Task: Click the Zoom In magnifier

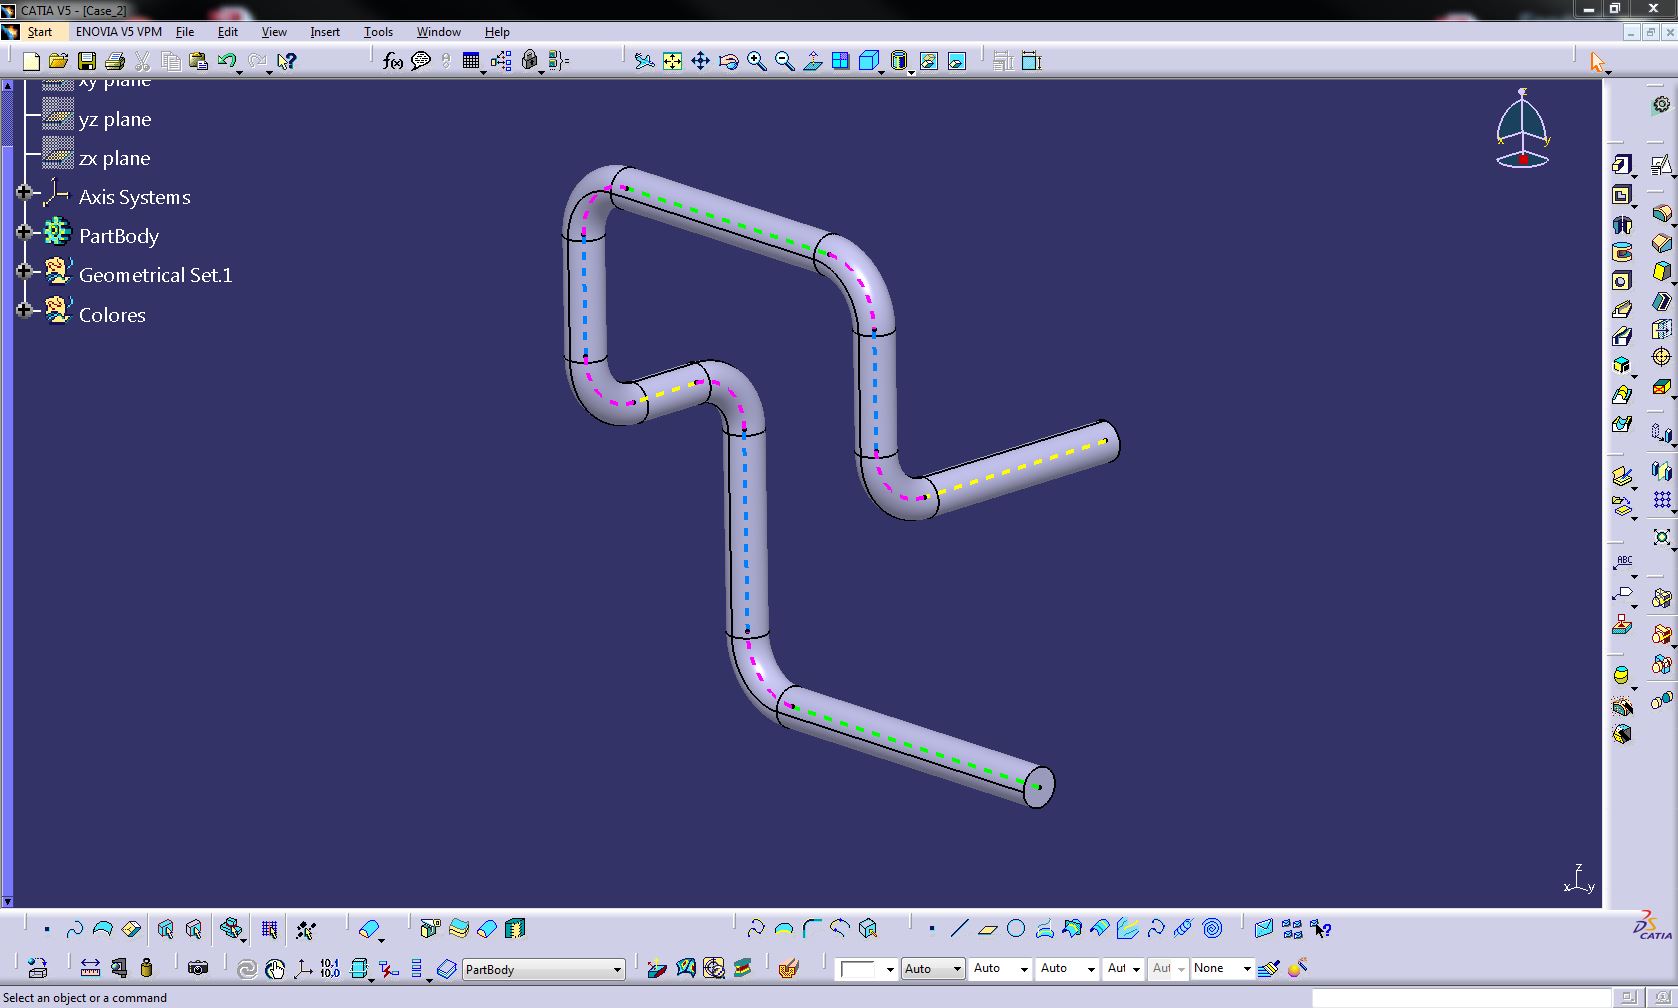Action: coord(756,61)
